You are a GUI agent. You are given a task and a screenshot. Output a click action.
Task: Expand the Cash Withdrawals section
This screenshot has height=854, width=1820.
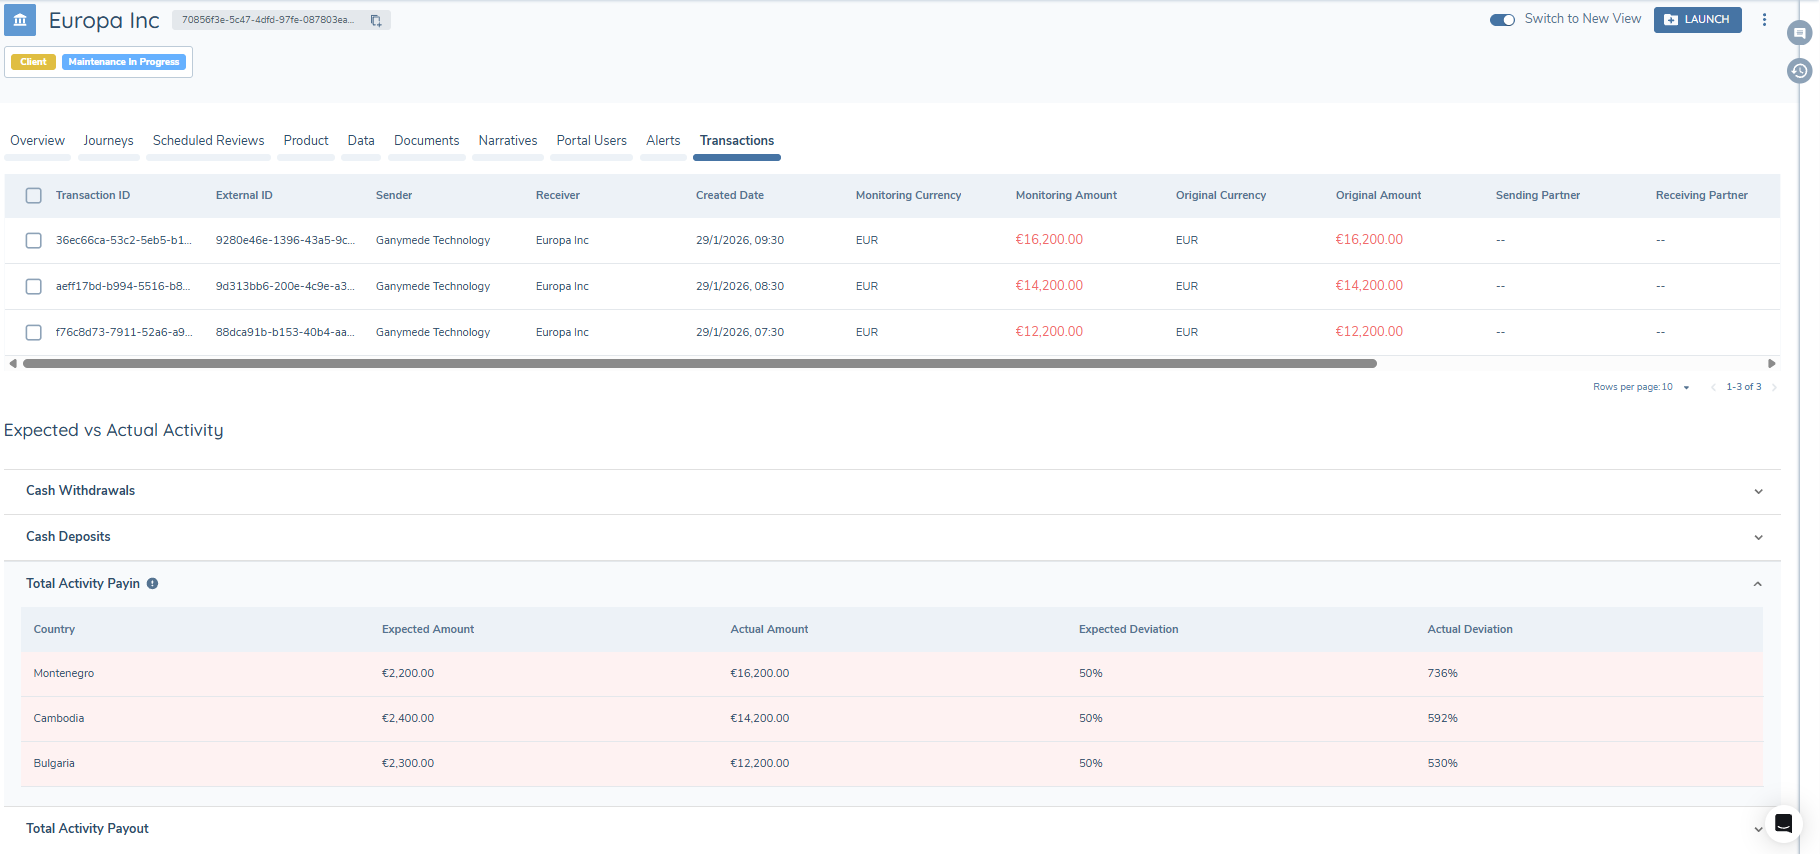(1758, 491)
